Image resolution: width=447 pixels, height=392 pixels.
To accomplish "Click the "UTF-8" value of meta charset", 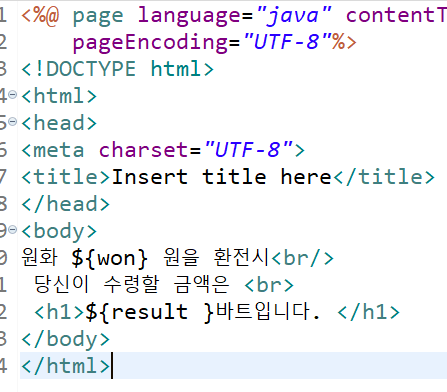I will click(248, 149).
